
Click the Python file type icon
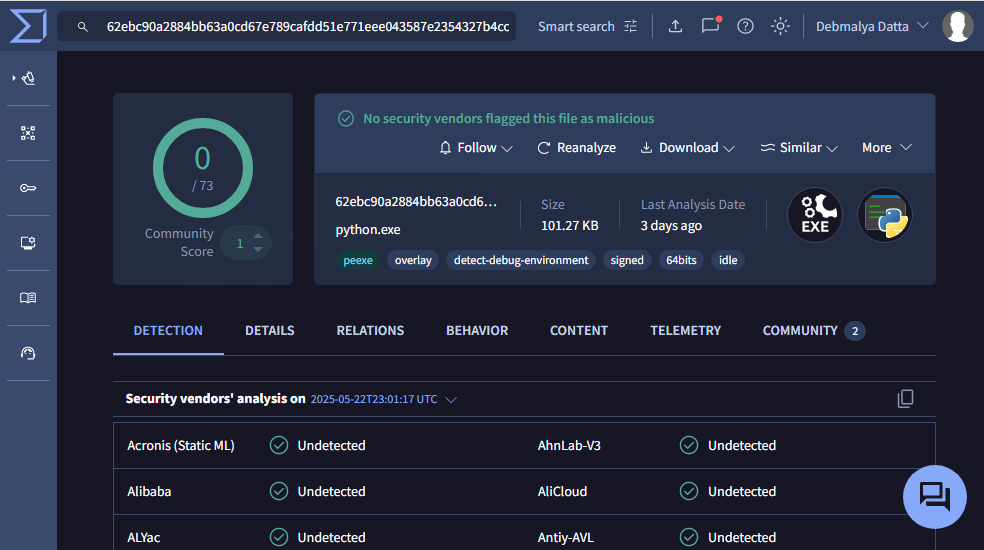point(885,215)
